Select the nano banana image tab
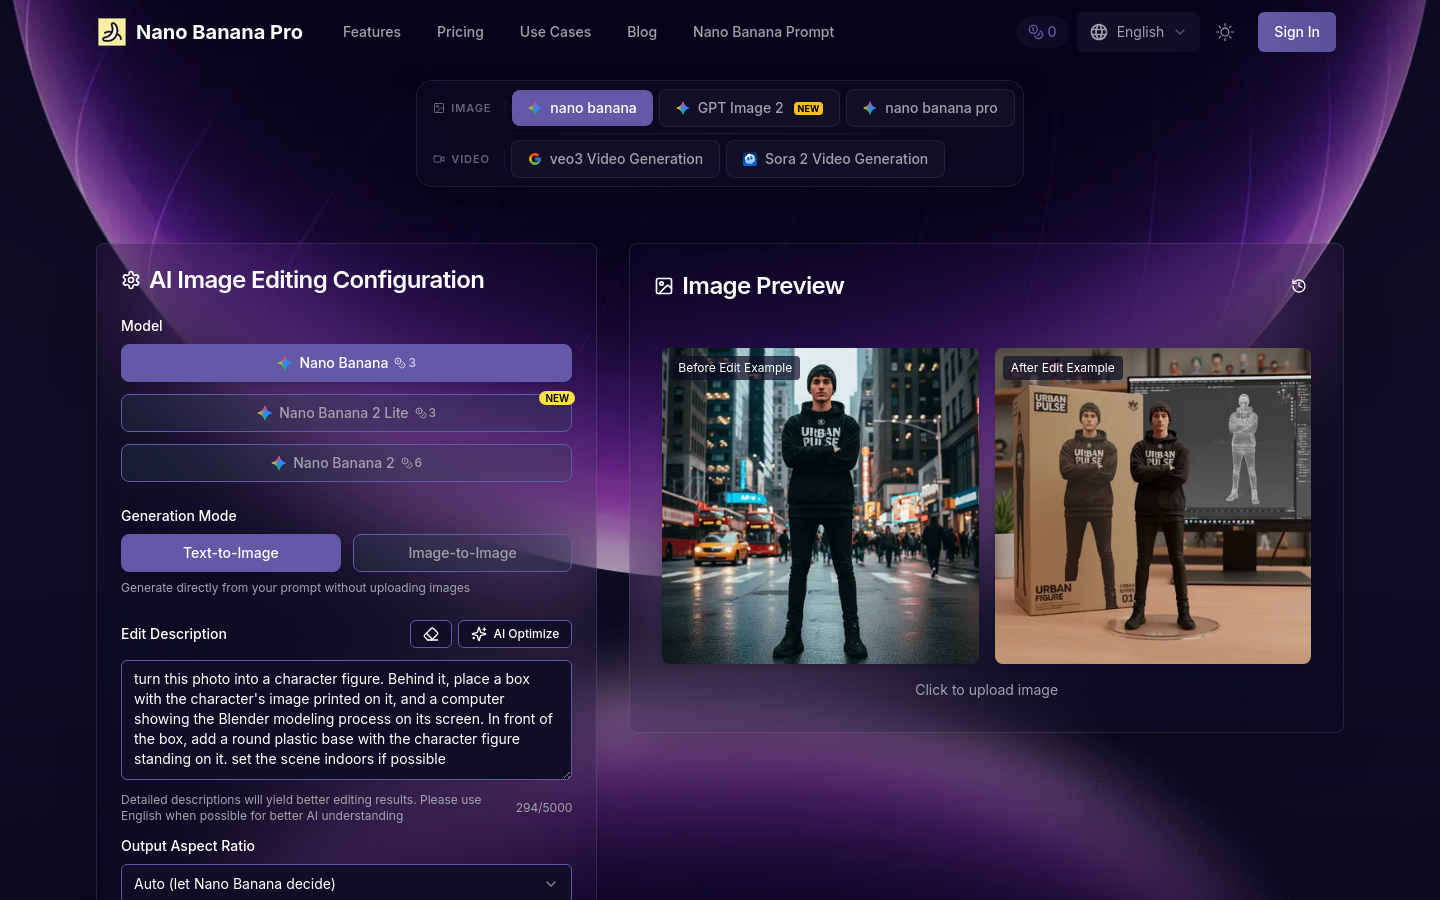This screenshot has width=1440, height=900. pyautogui.click(x=582, y=108)
